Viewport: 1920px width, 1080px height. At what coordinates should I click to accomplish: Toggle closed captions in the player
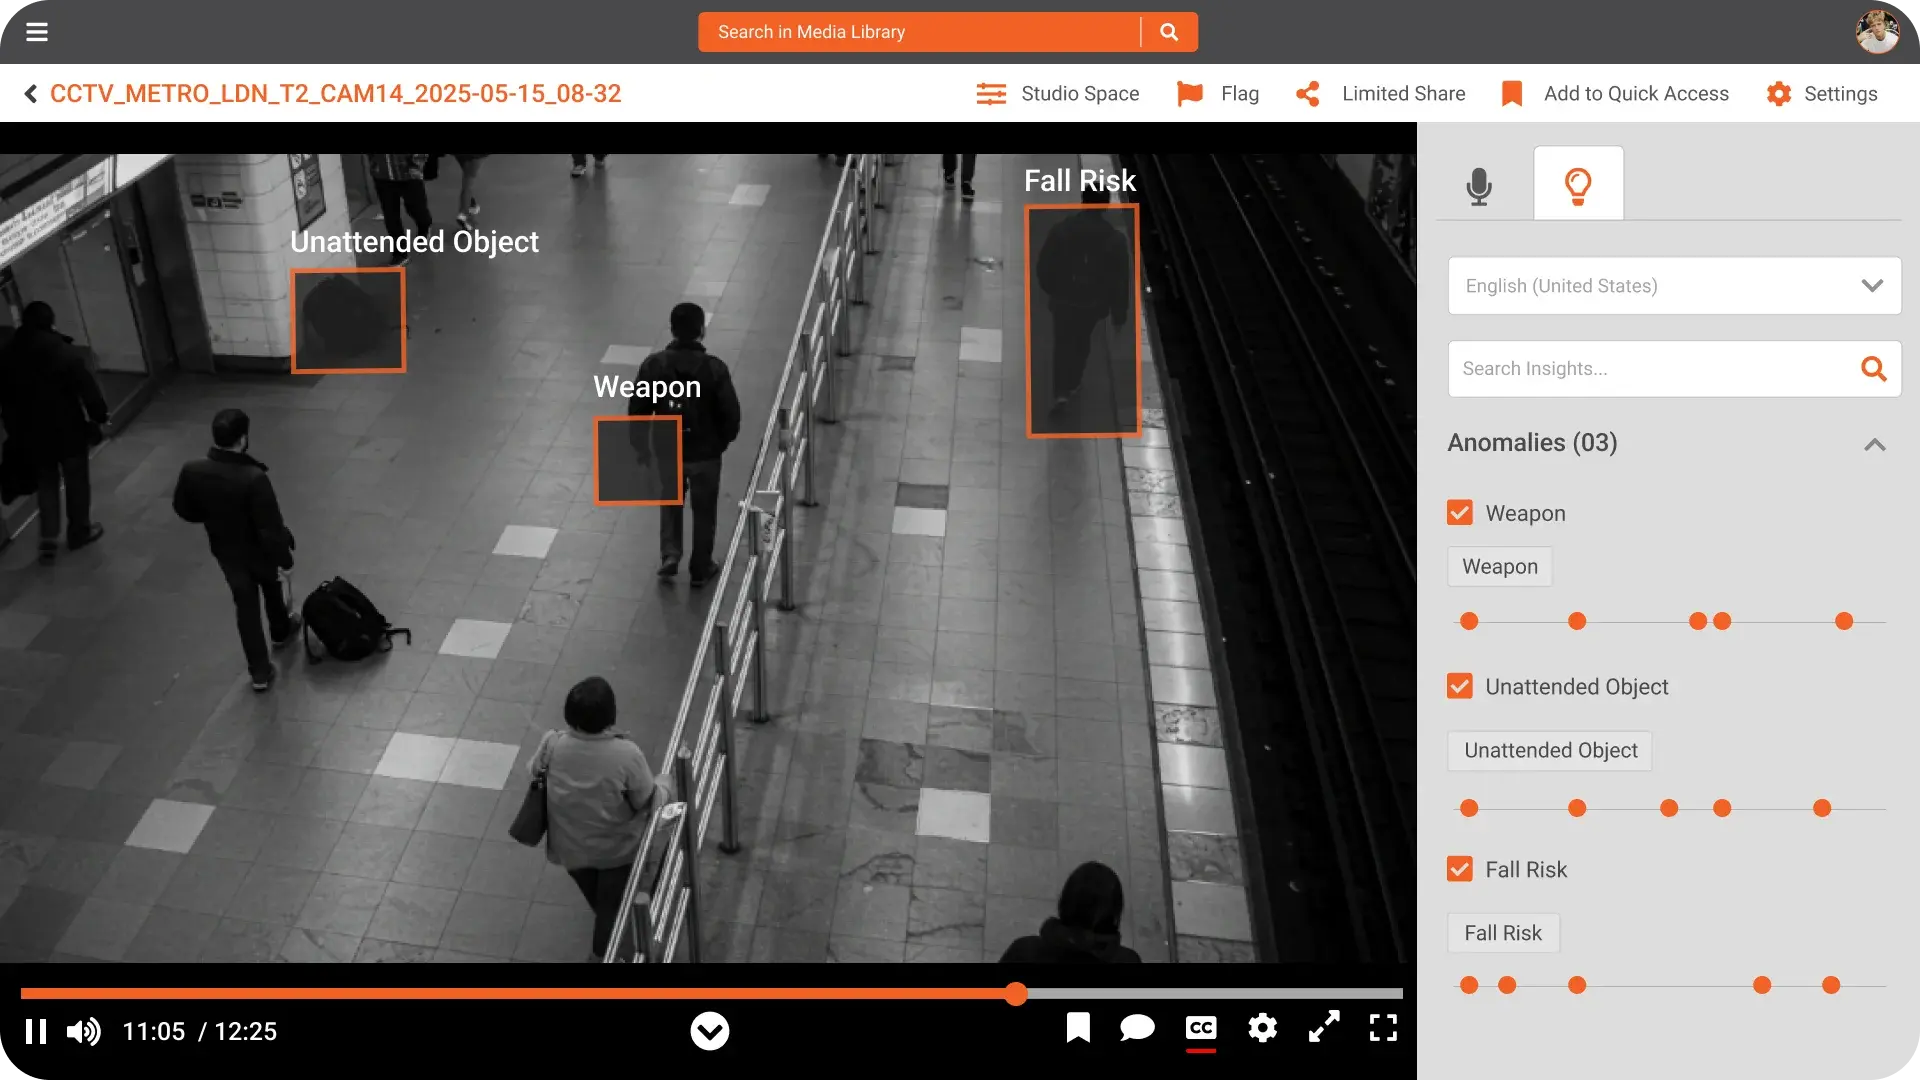click(x=1200, y=1029)
